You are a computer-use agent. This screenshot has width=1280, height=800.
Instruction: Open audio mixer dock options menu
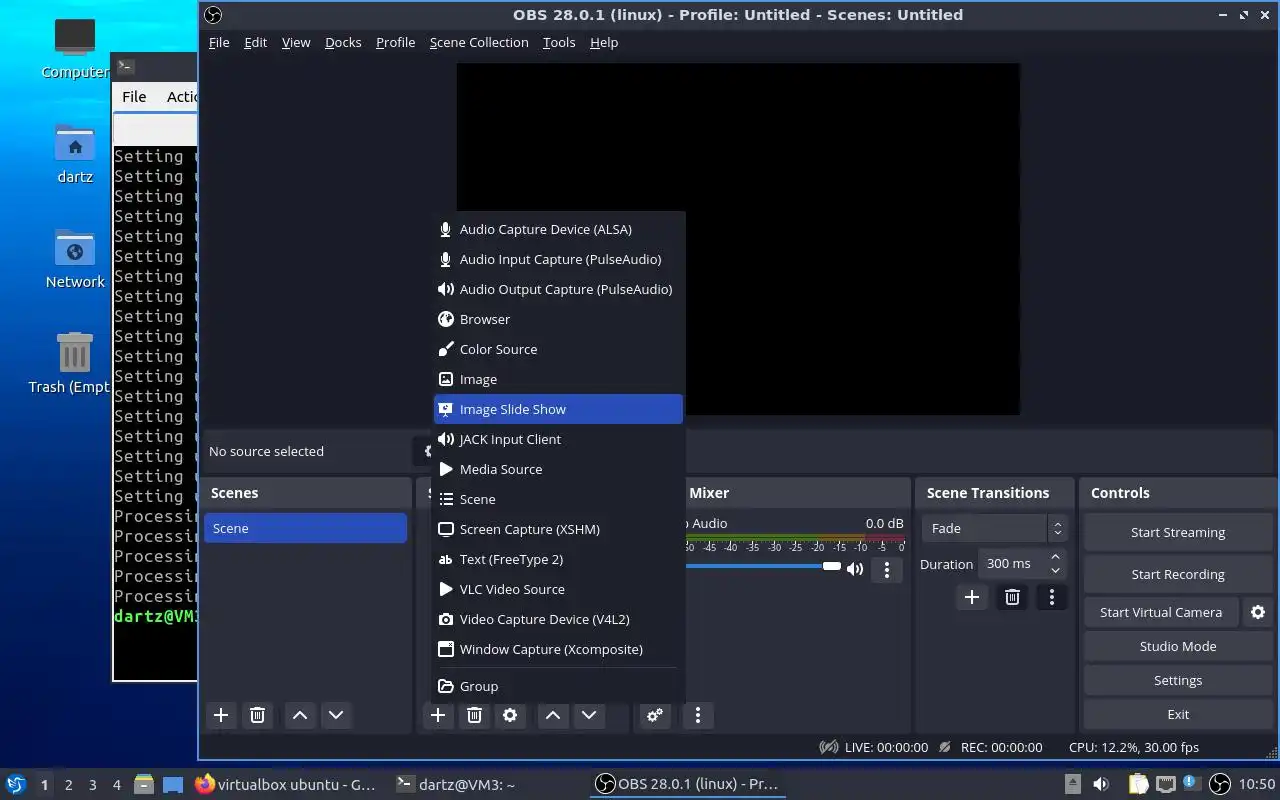(x=698, y=715)
